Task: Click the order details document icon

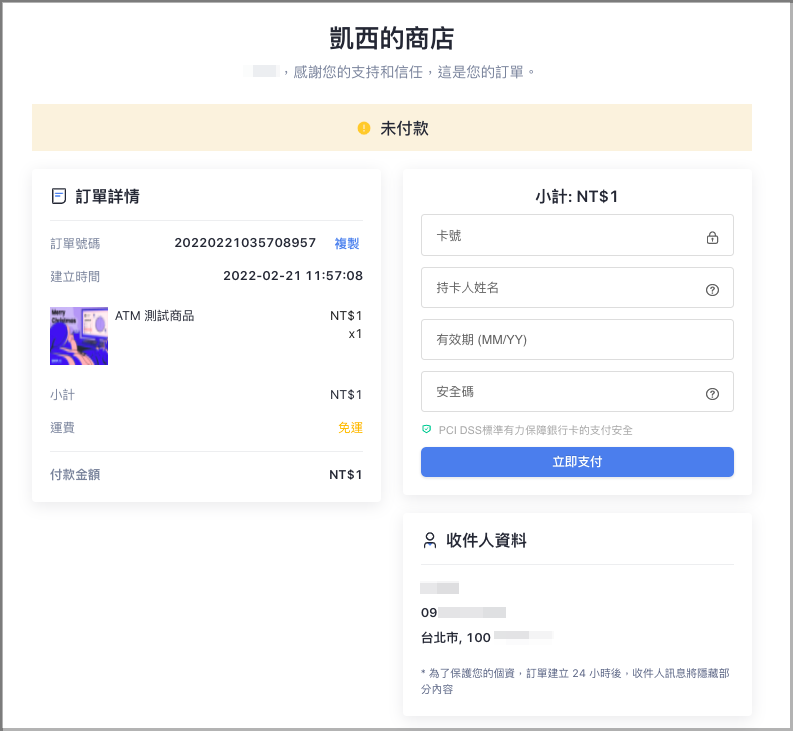Action: 59,196
